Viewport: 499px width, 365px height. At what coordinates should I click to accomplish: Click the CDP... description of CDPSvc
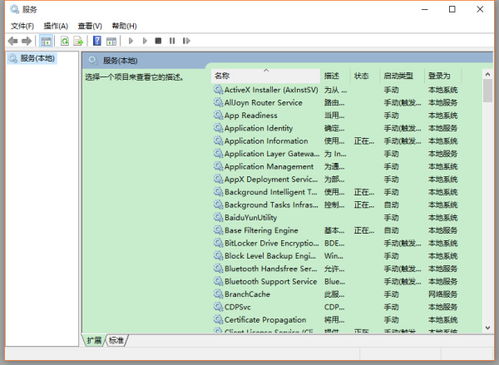tap(334, 307)
